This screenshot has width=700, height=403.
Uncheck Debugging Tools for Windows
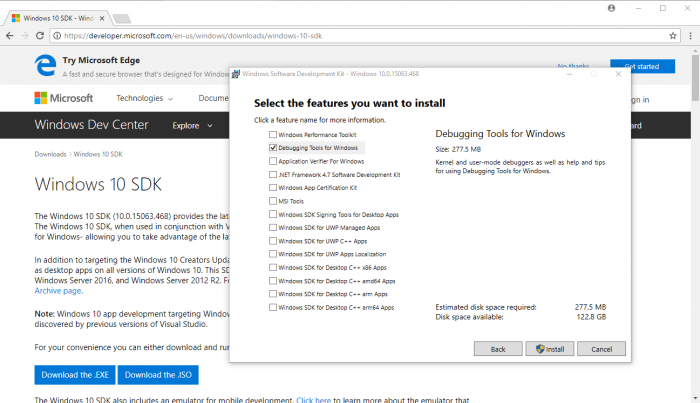pyautogui.click(x=273, y=148)
